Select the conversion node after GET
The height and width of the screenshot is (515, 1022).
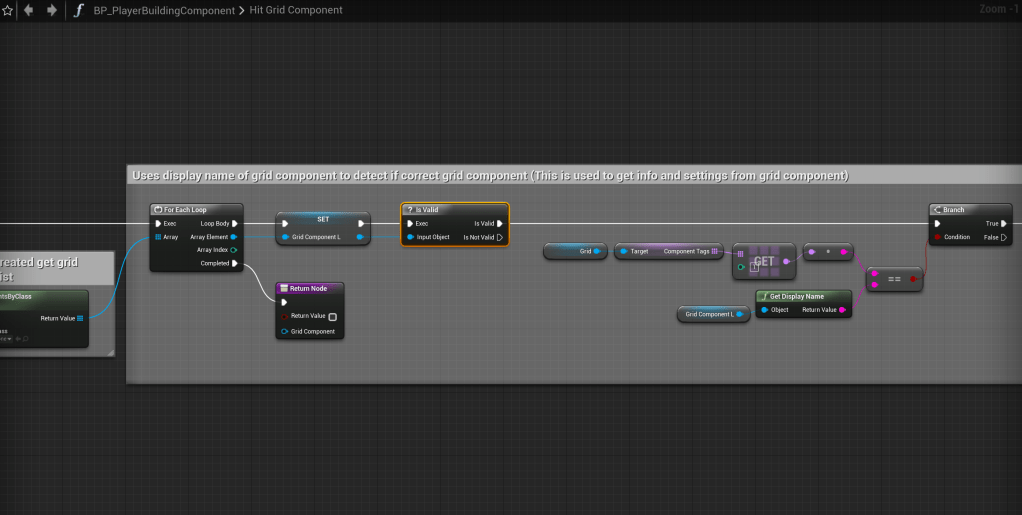click(828, 252)
